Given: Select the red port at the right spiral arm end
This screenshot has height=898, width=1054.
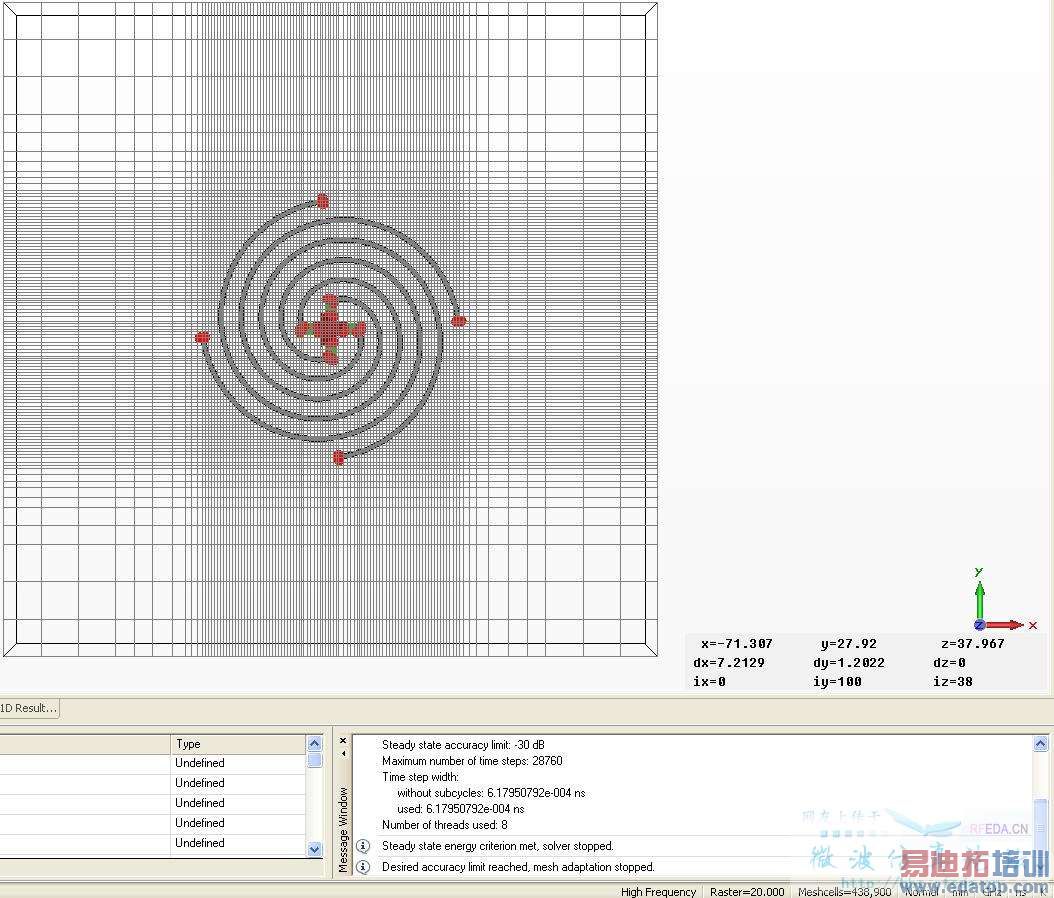Looking at the screenshot, I should 458,321.
